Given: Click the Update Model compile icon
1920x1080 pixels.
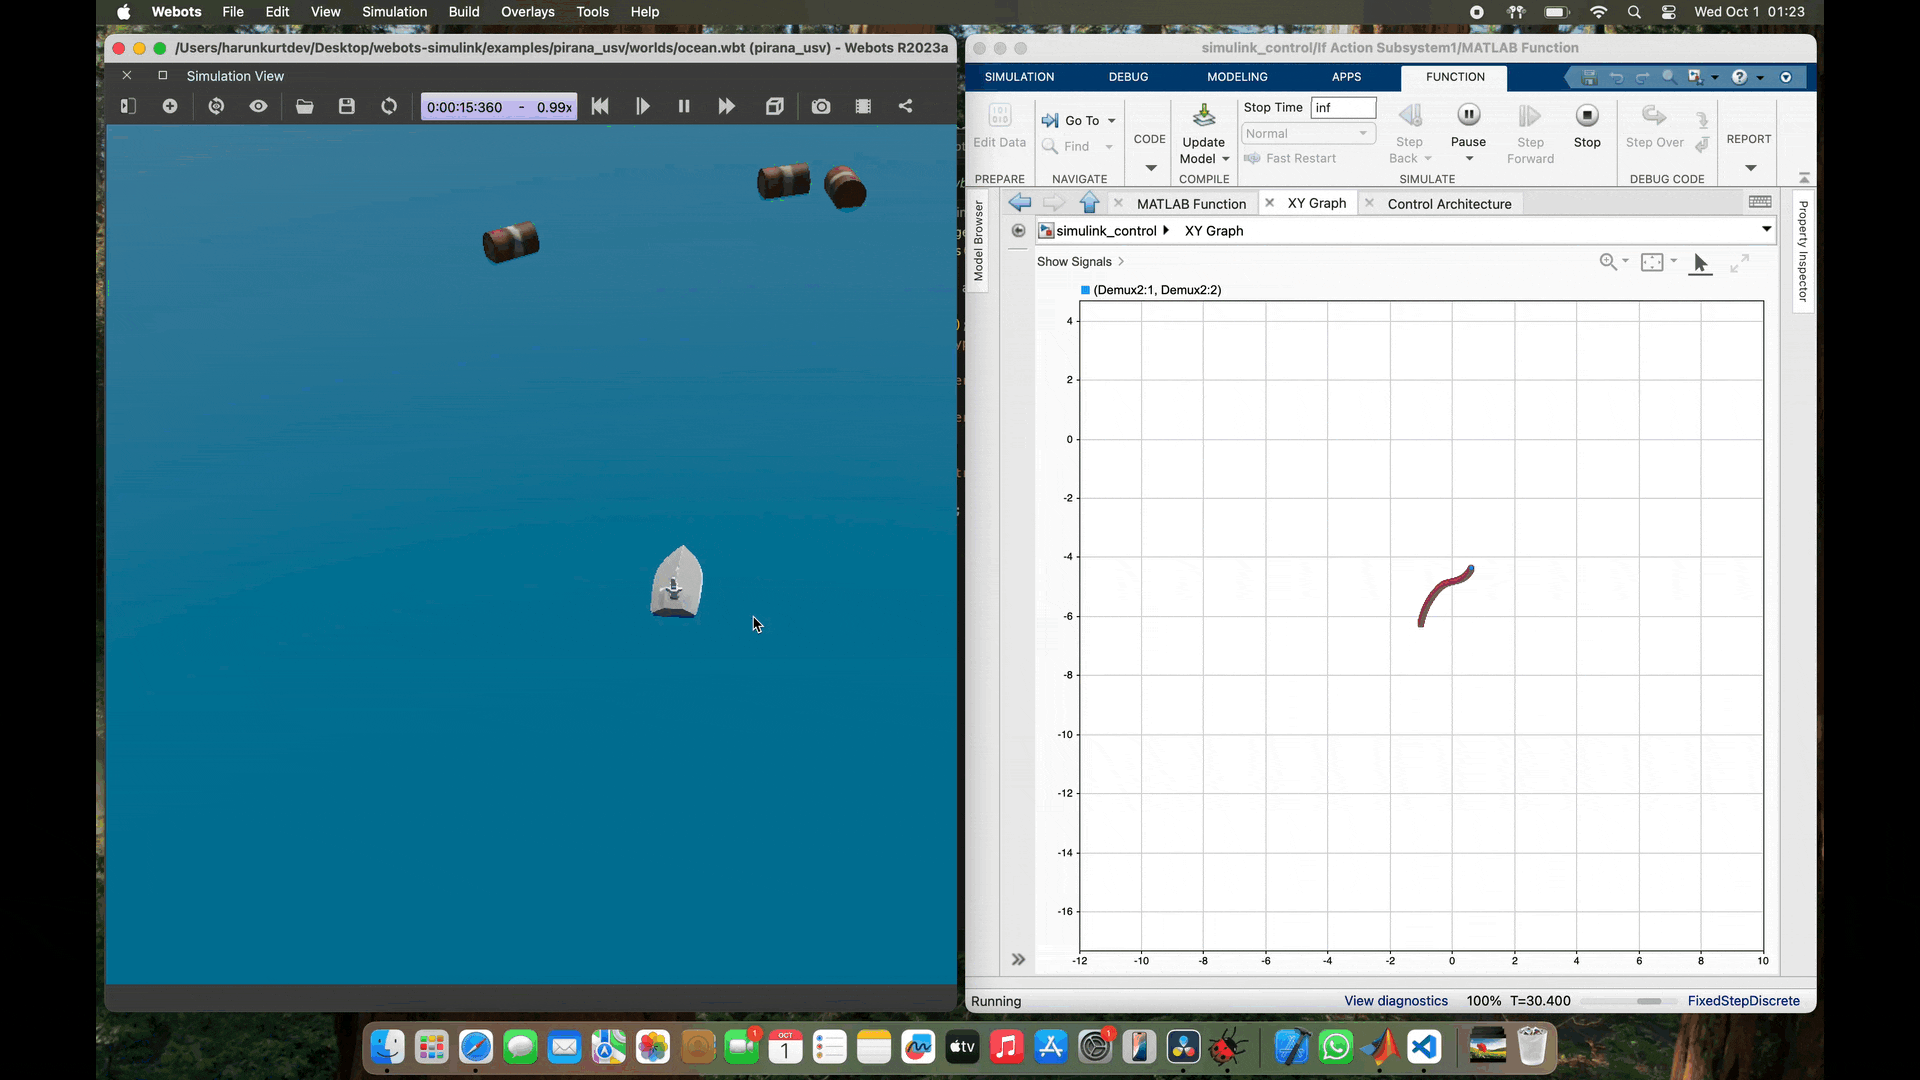Looking at the screenshot, I should (x=1204, y=116).
